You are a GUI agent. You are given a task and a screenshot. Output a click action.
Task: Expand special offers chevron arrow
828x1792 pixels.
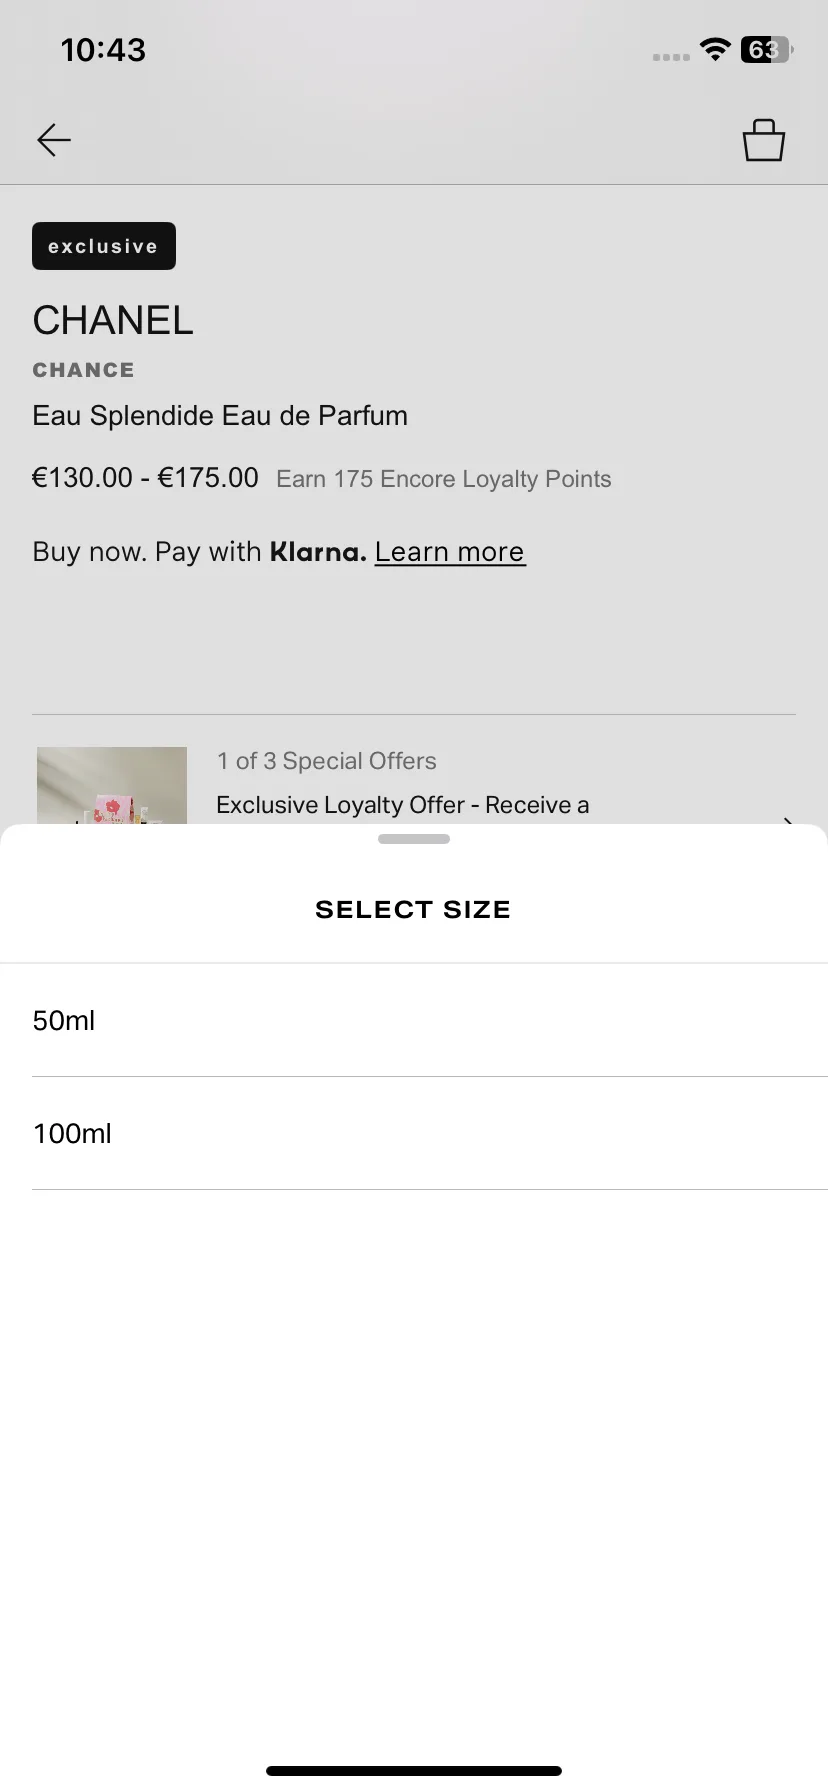788,819
